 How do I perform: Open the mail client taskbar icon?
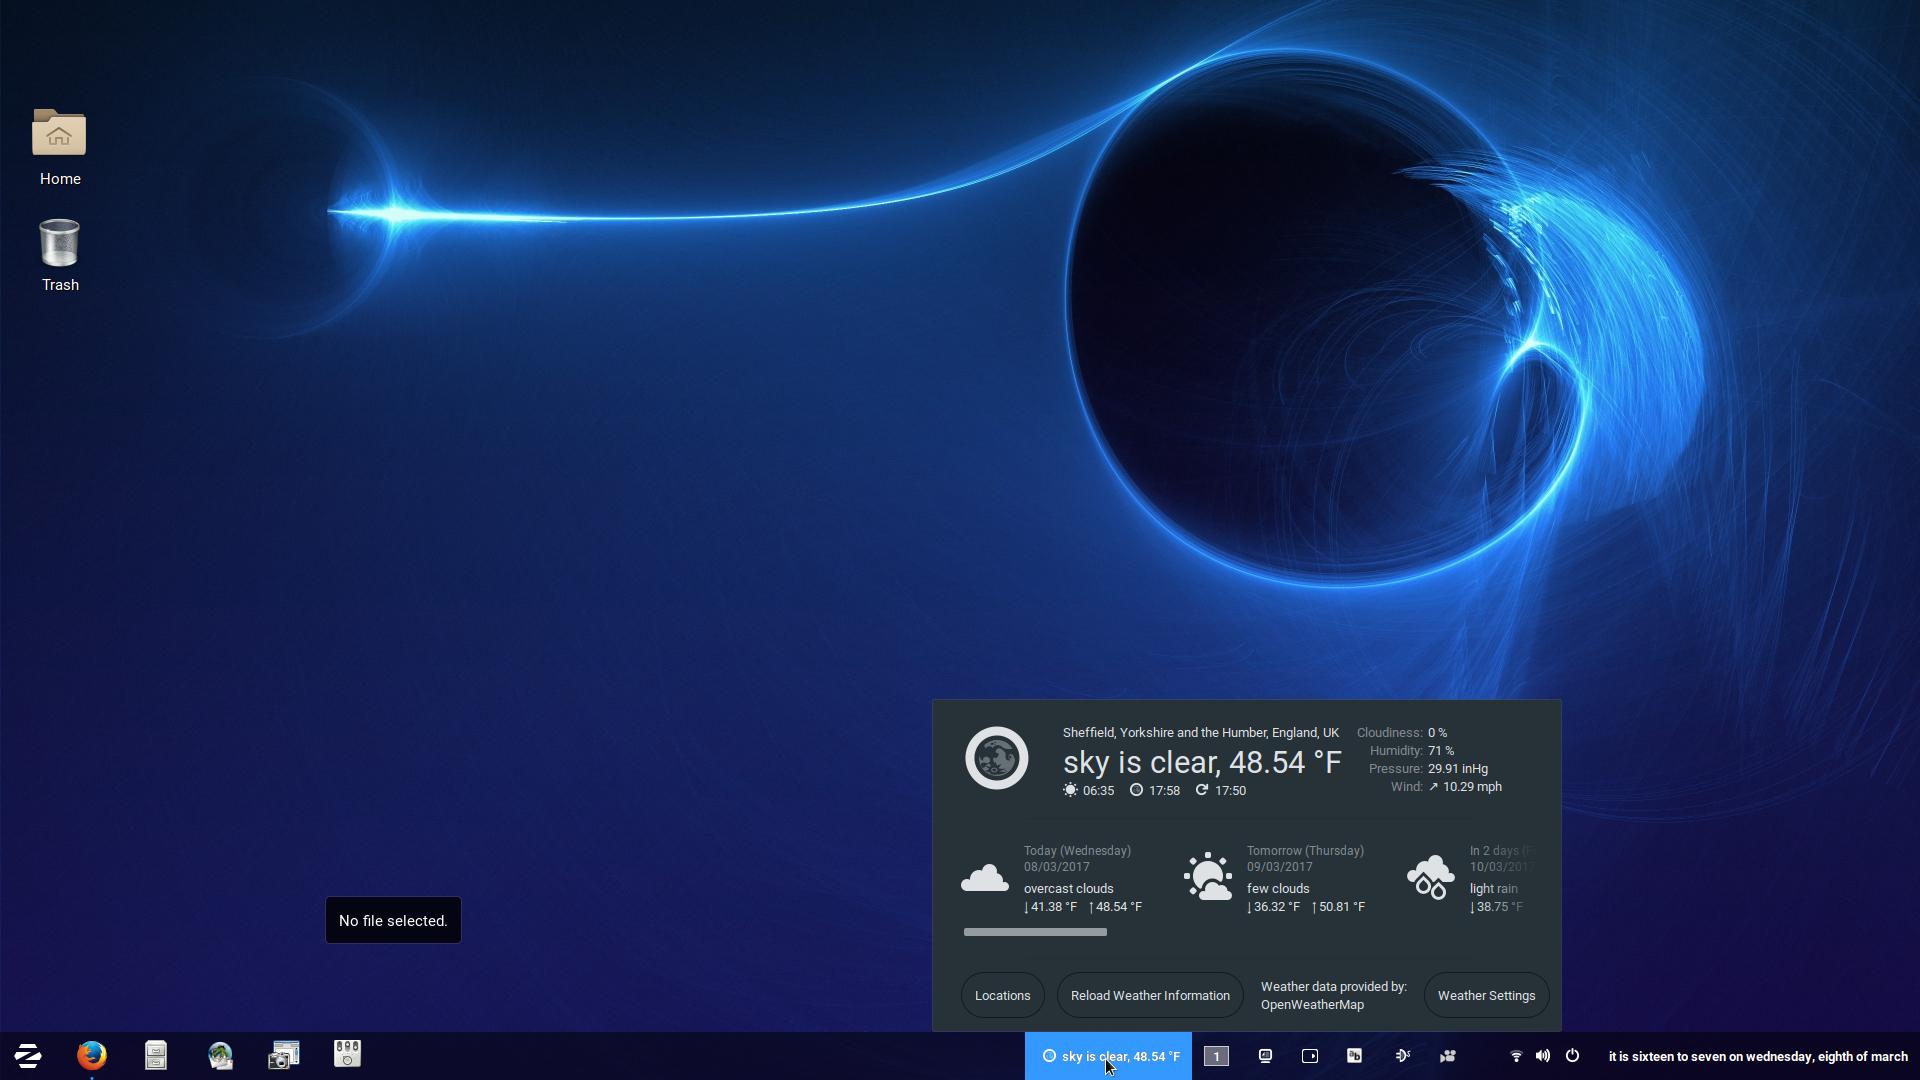tap(220, 1055)
